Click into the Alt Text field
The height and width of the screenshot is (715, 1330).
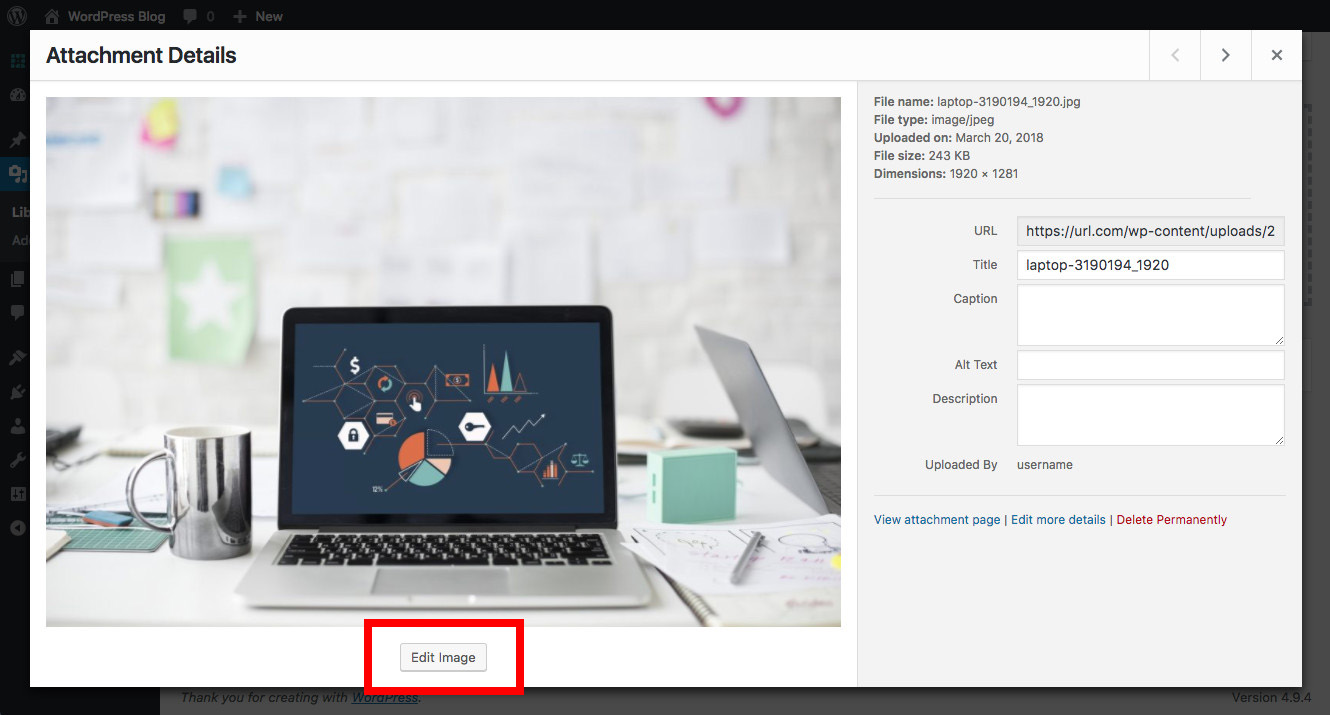tap(1150, 365)
